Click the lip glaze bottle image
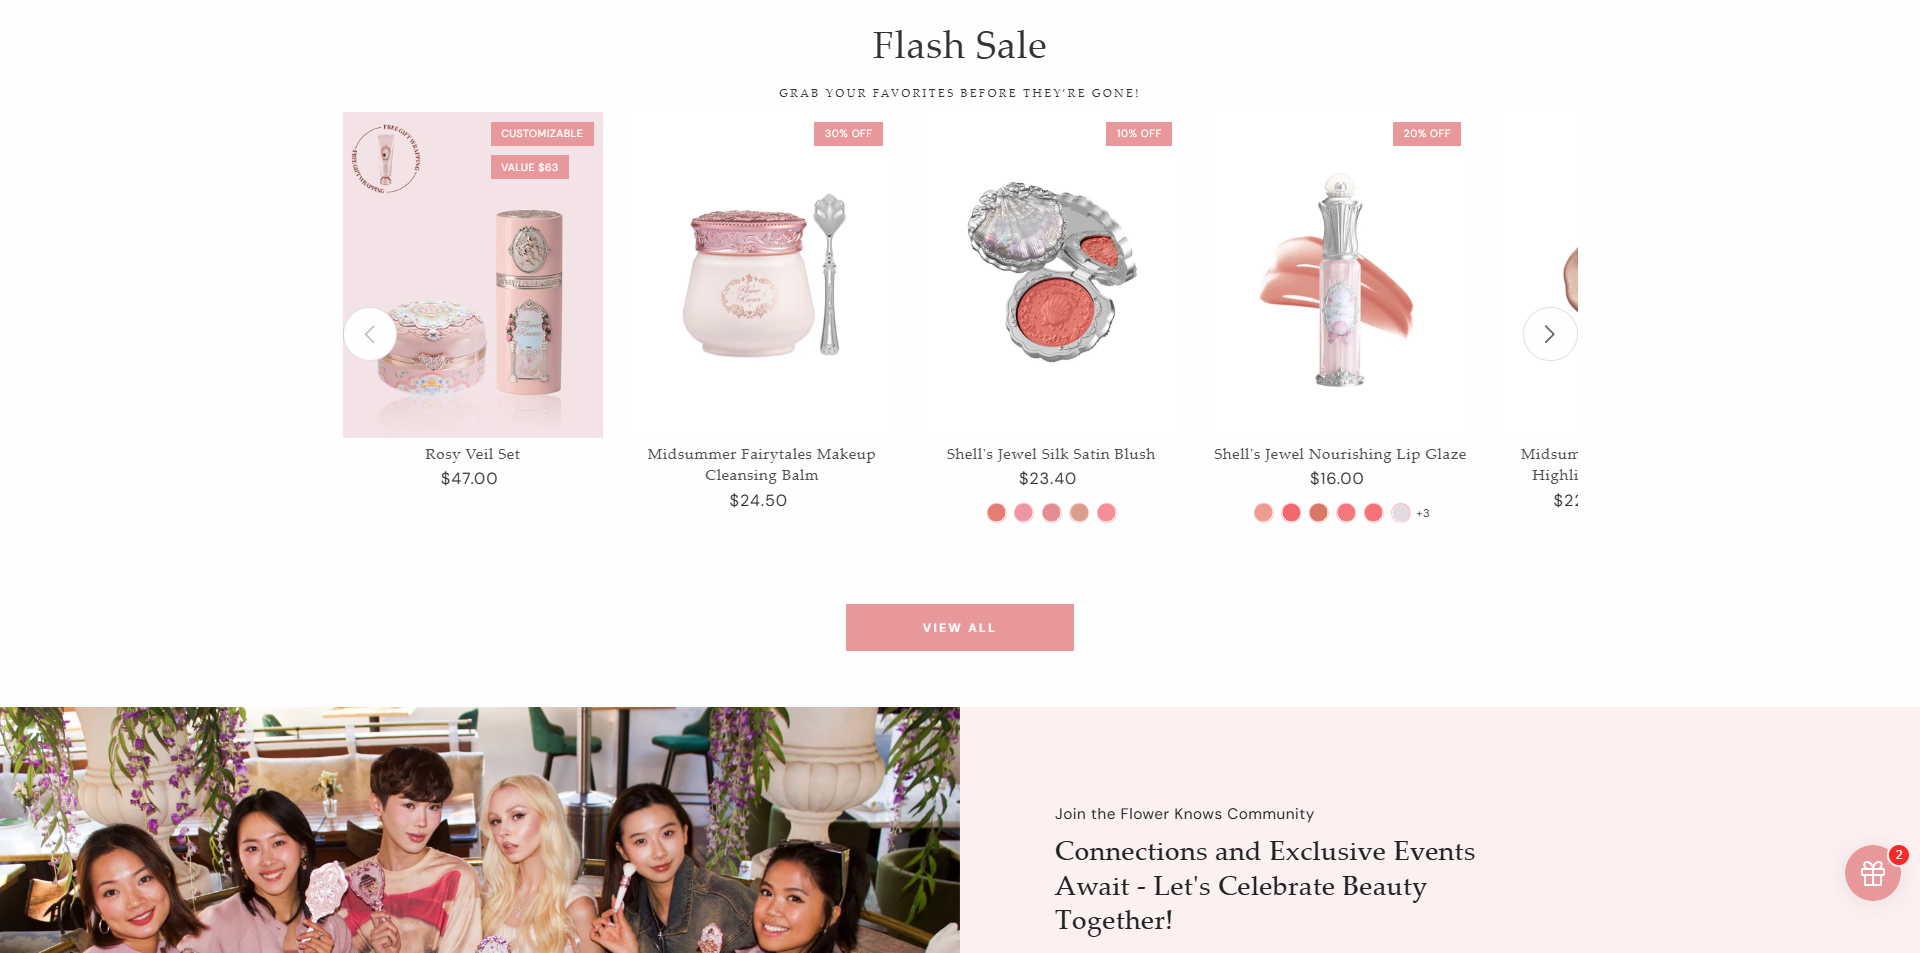Viewport: 1920px width, 953px height. (x=1339, y=275)
